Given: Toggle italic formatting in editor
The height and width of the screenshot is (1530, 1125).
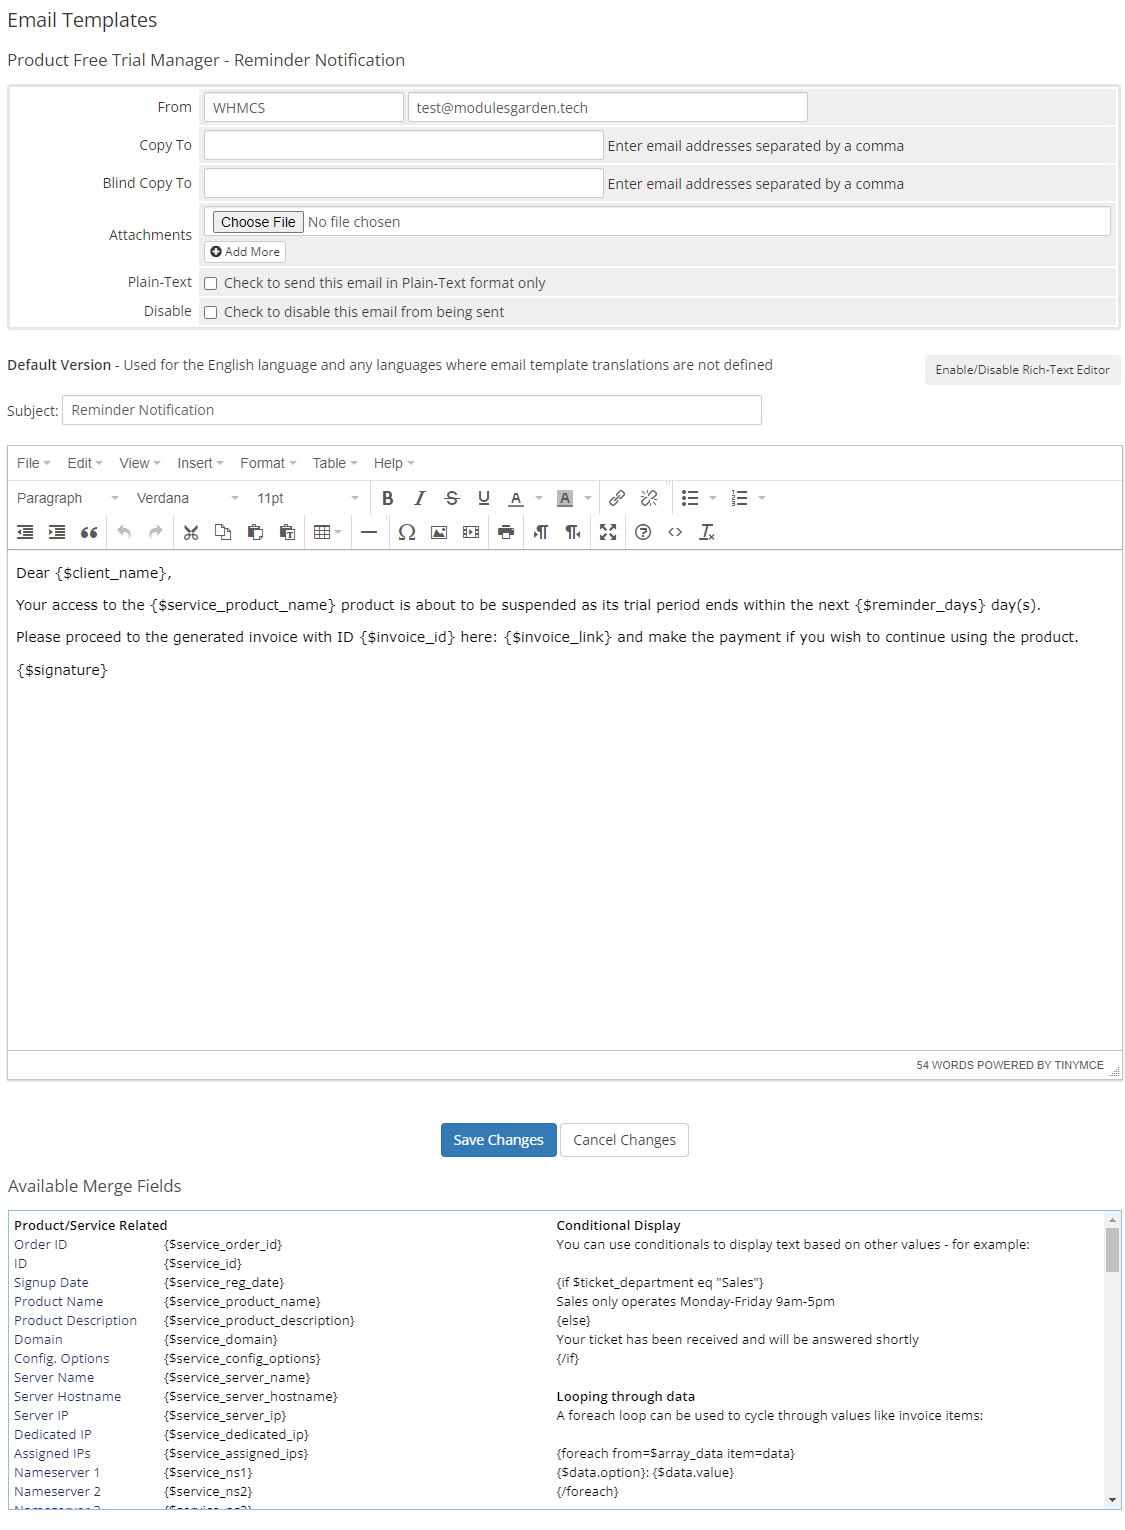Looking at the screenshot, I should click(420, 498).
